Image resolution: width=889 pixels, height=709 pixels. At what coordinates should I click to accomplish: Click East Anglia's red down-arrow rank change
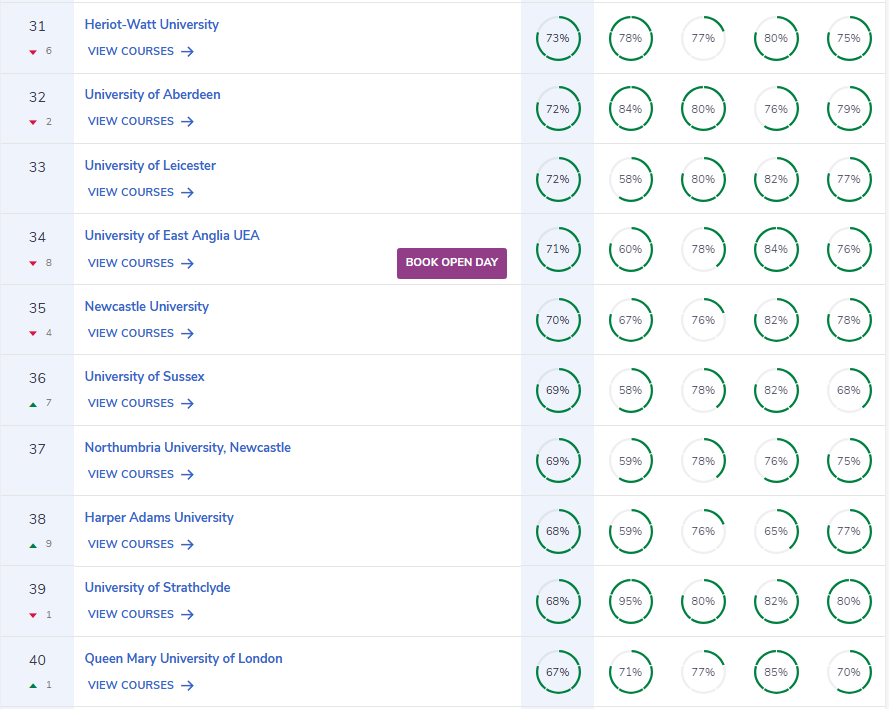[x=33, y=263]
